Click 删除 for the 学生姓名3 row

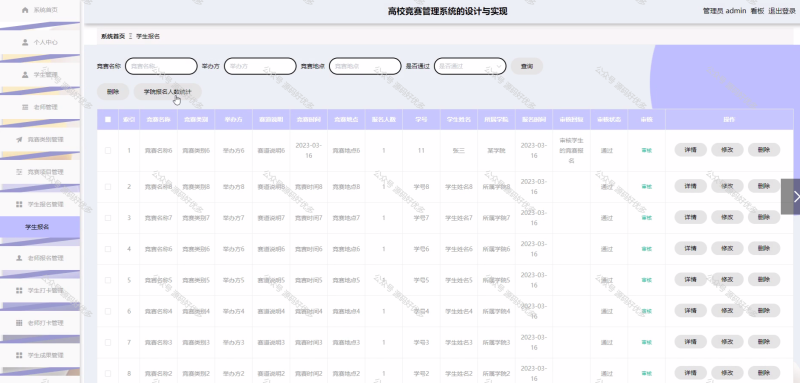tap(764, 342)
